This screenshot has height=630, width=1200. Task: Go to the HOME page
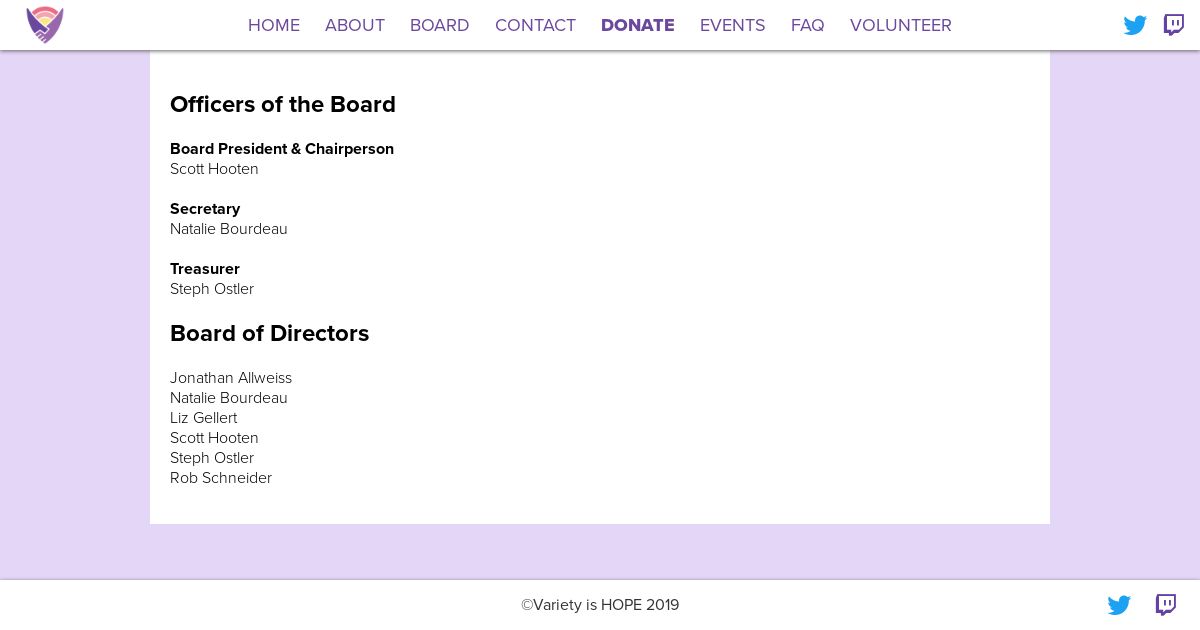[x=274, y=25]
